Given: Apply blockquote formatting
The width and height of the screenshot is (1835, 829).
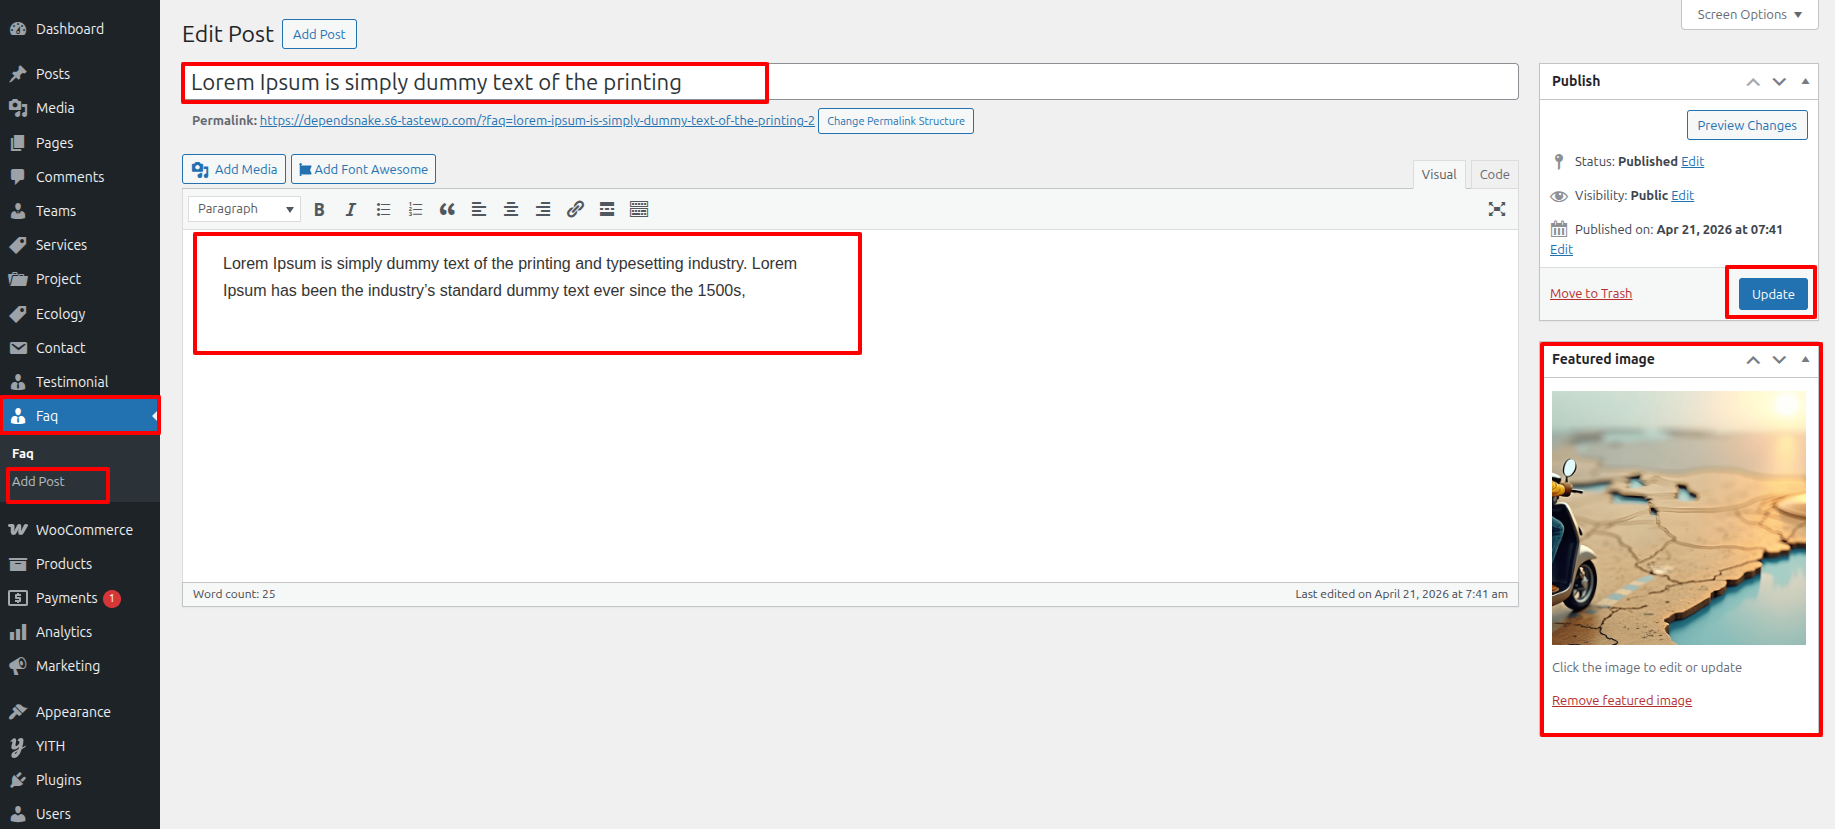Looking at the screenshot, I should 447,209.
